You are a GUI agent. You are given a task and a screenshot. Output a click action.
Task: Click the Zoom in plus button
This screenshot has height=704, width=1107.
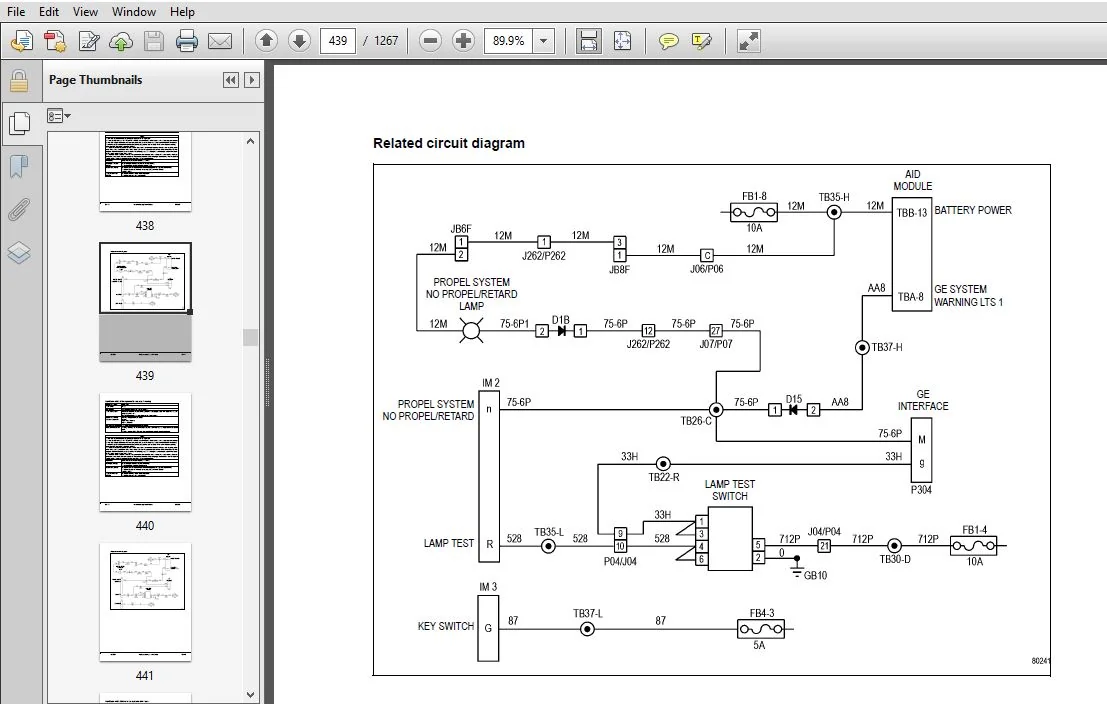(463, 41)
